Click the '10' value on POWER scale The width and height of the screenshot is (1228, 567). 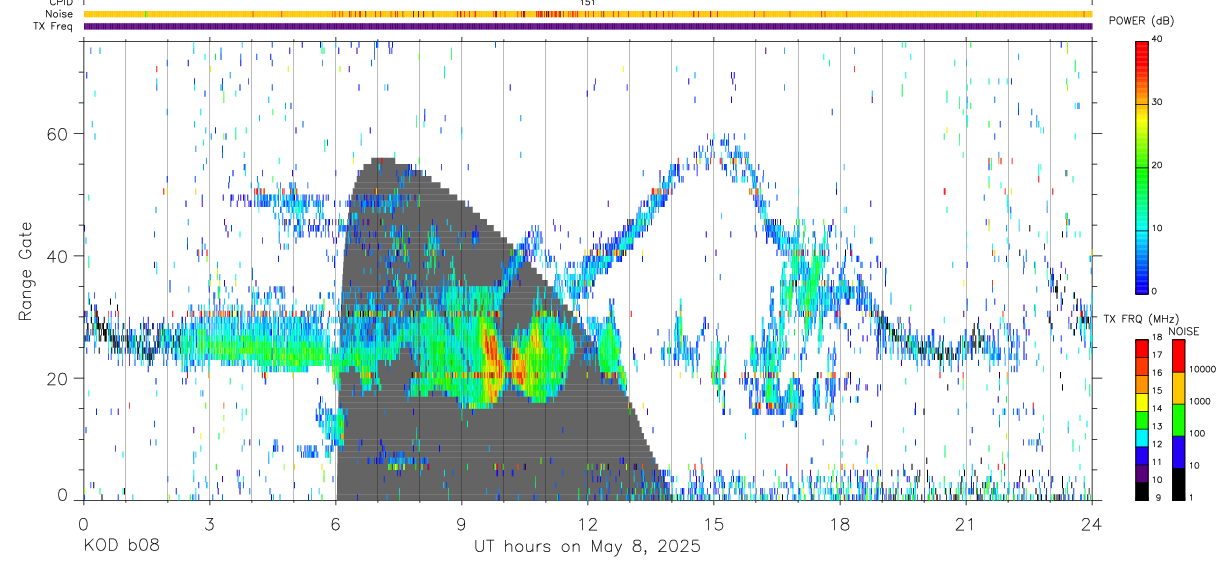(1158, 229)
